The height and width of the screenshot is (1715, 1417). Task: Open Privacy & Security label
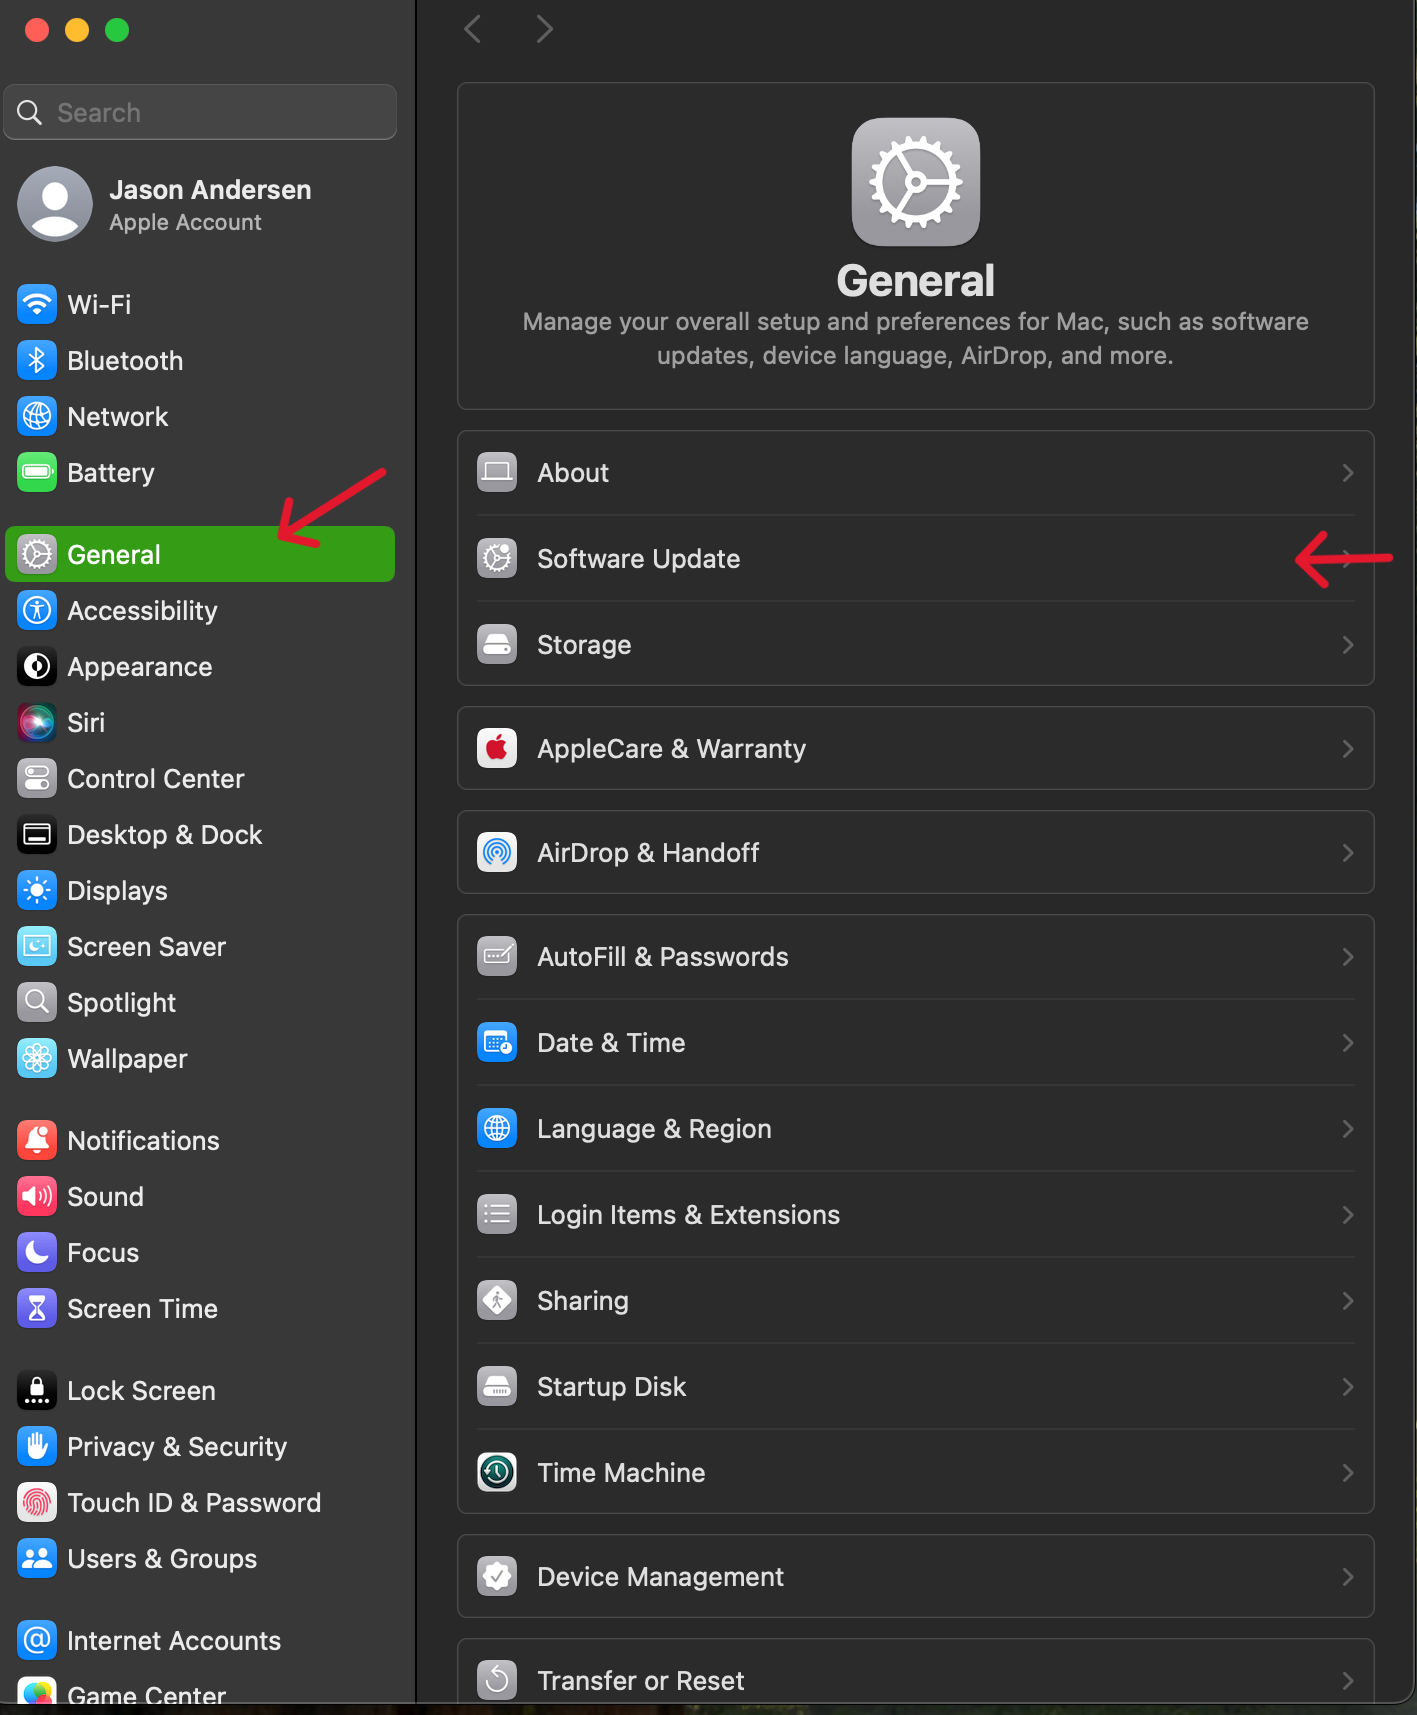[177, 1447]
